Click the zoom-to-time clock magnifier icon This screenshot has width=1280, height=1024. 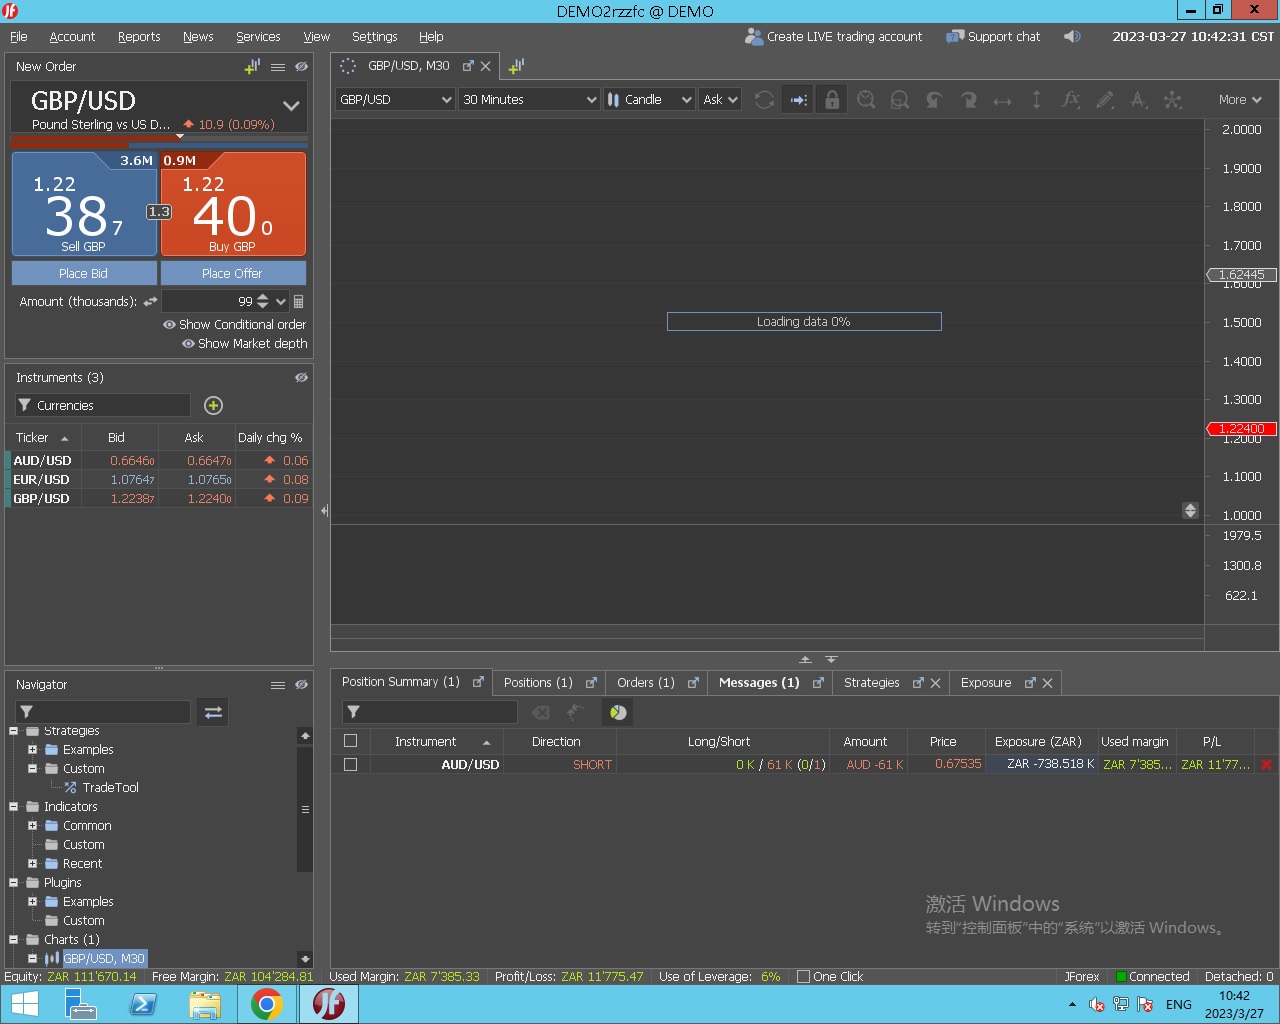click(866, 100)
